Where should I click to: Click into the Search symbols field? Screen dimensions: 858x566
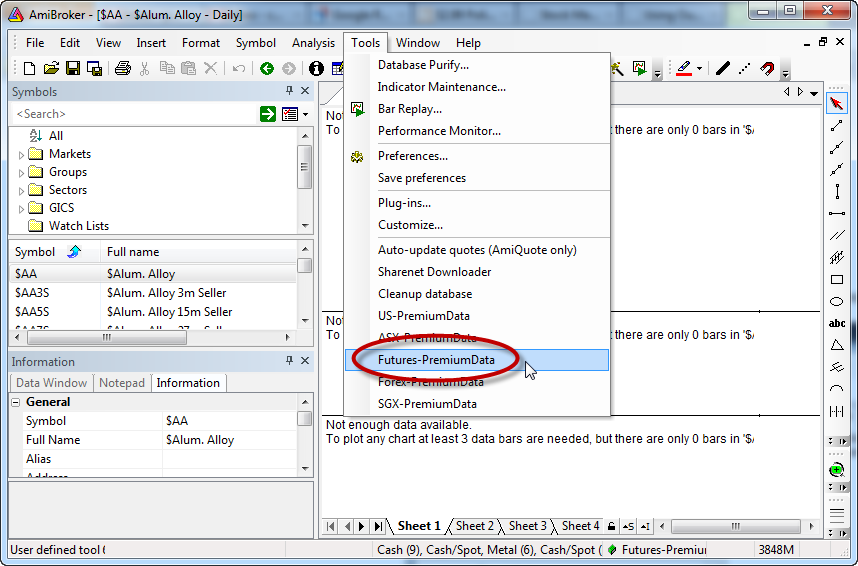tap(134, 114)
